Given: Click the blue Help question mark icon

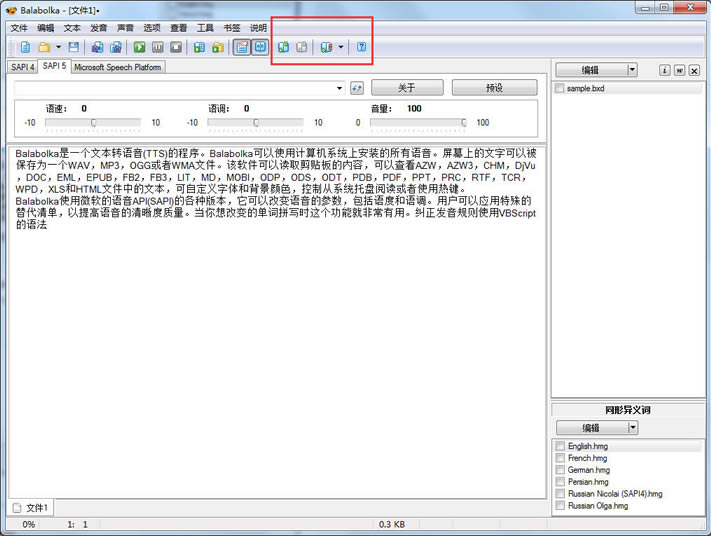Looking at the screenshot, I should coord(361,47).
